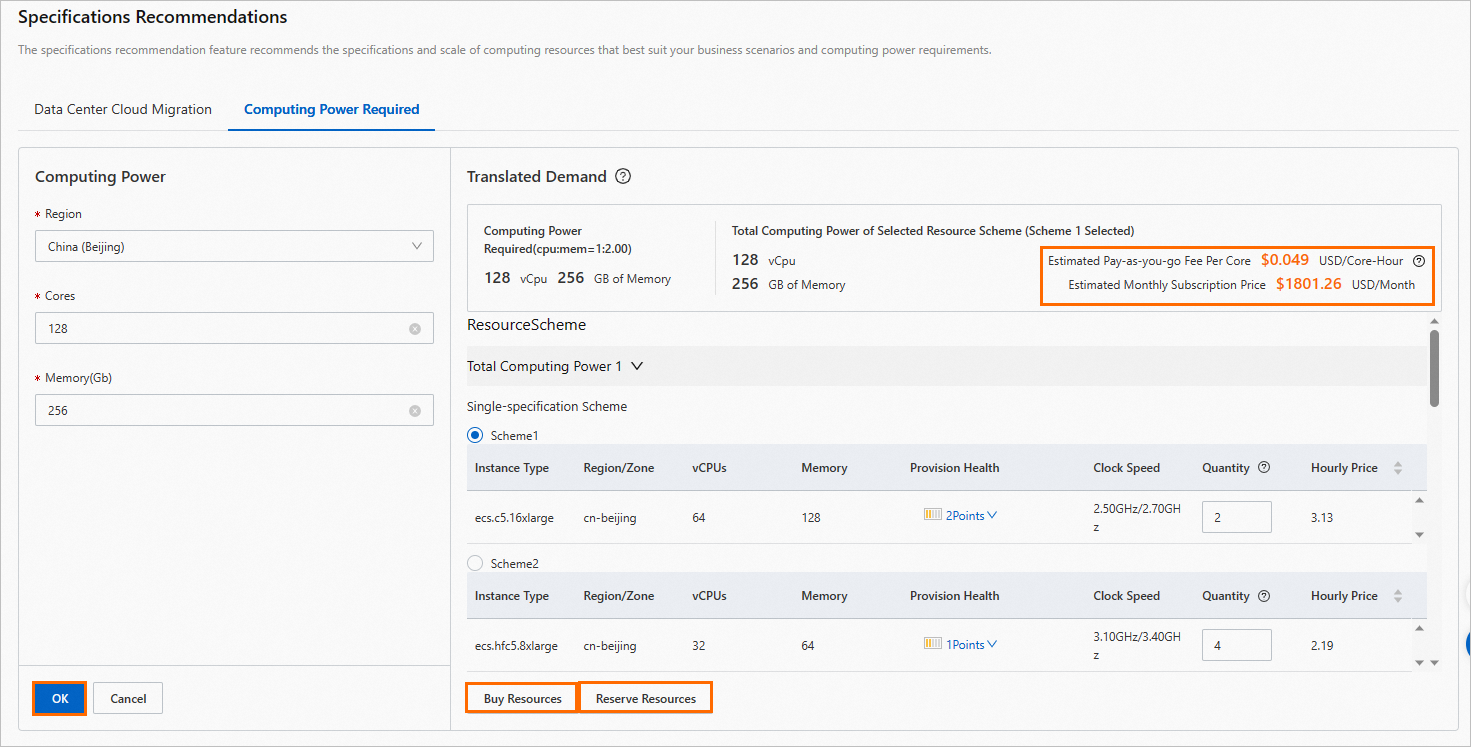Image resolution: width=1471 pixels, height=747 pixels.
Task: Select the Scheme2 radio button
Action: [x=475, y=563]
